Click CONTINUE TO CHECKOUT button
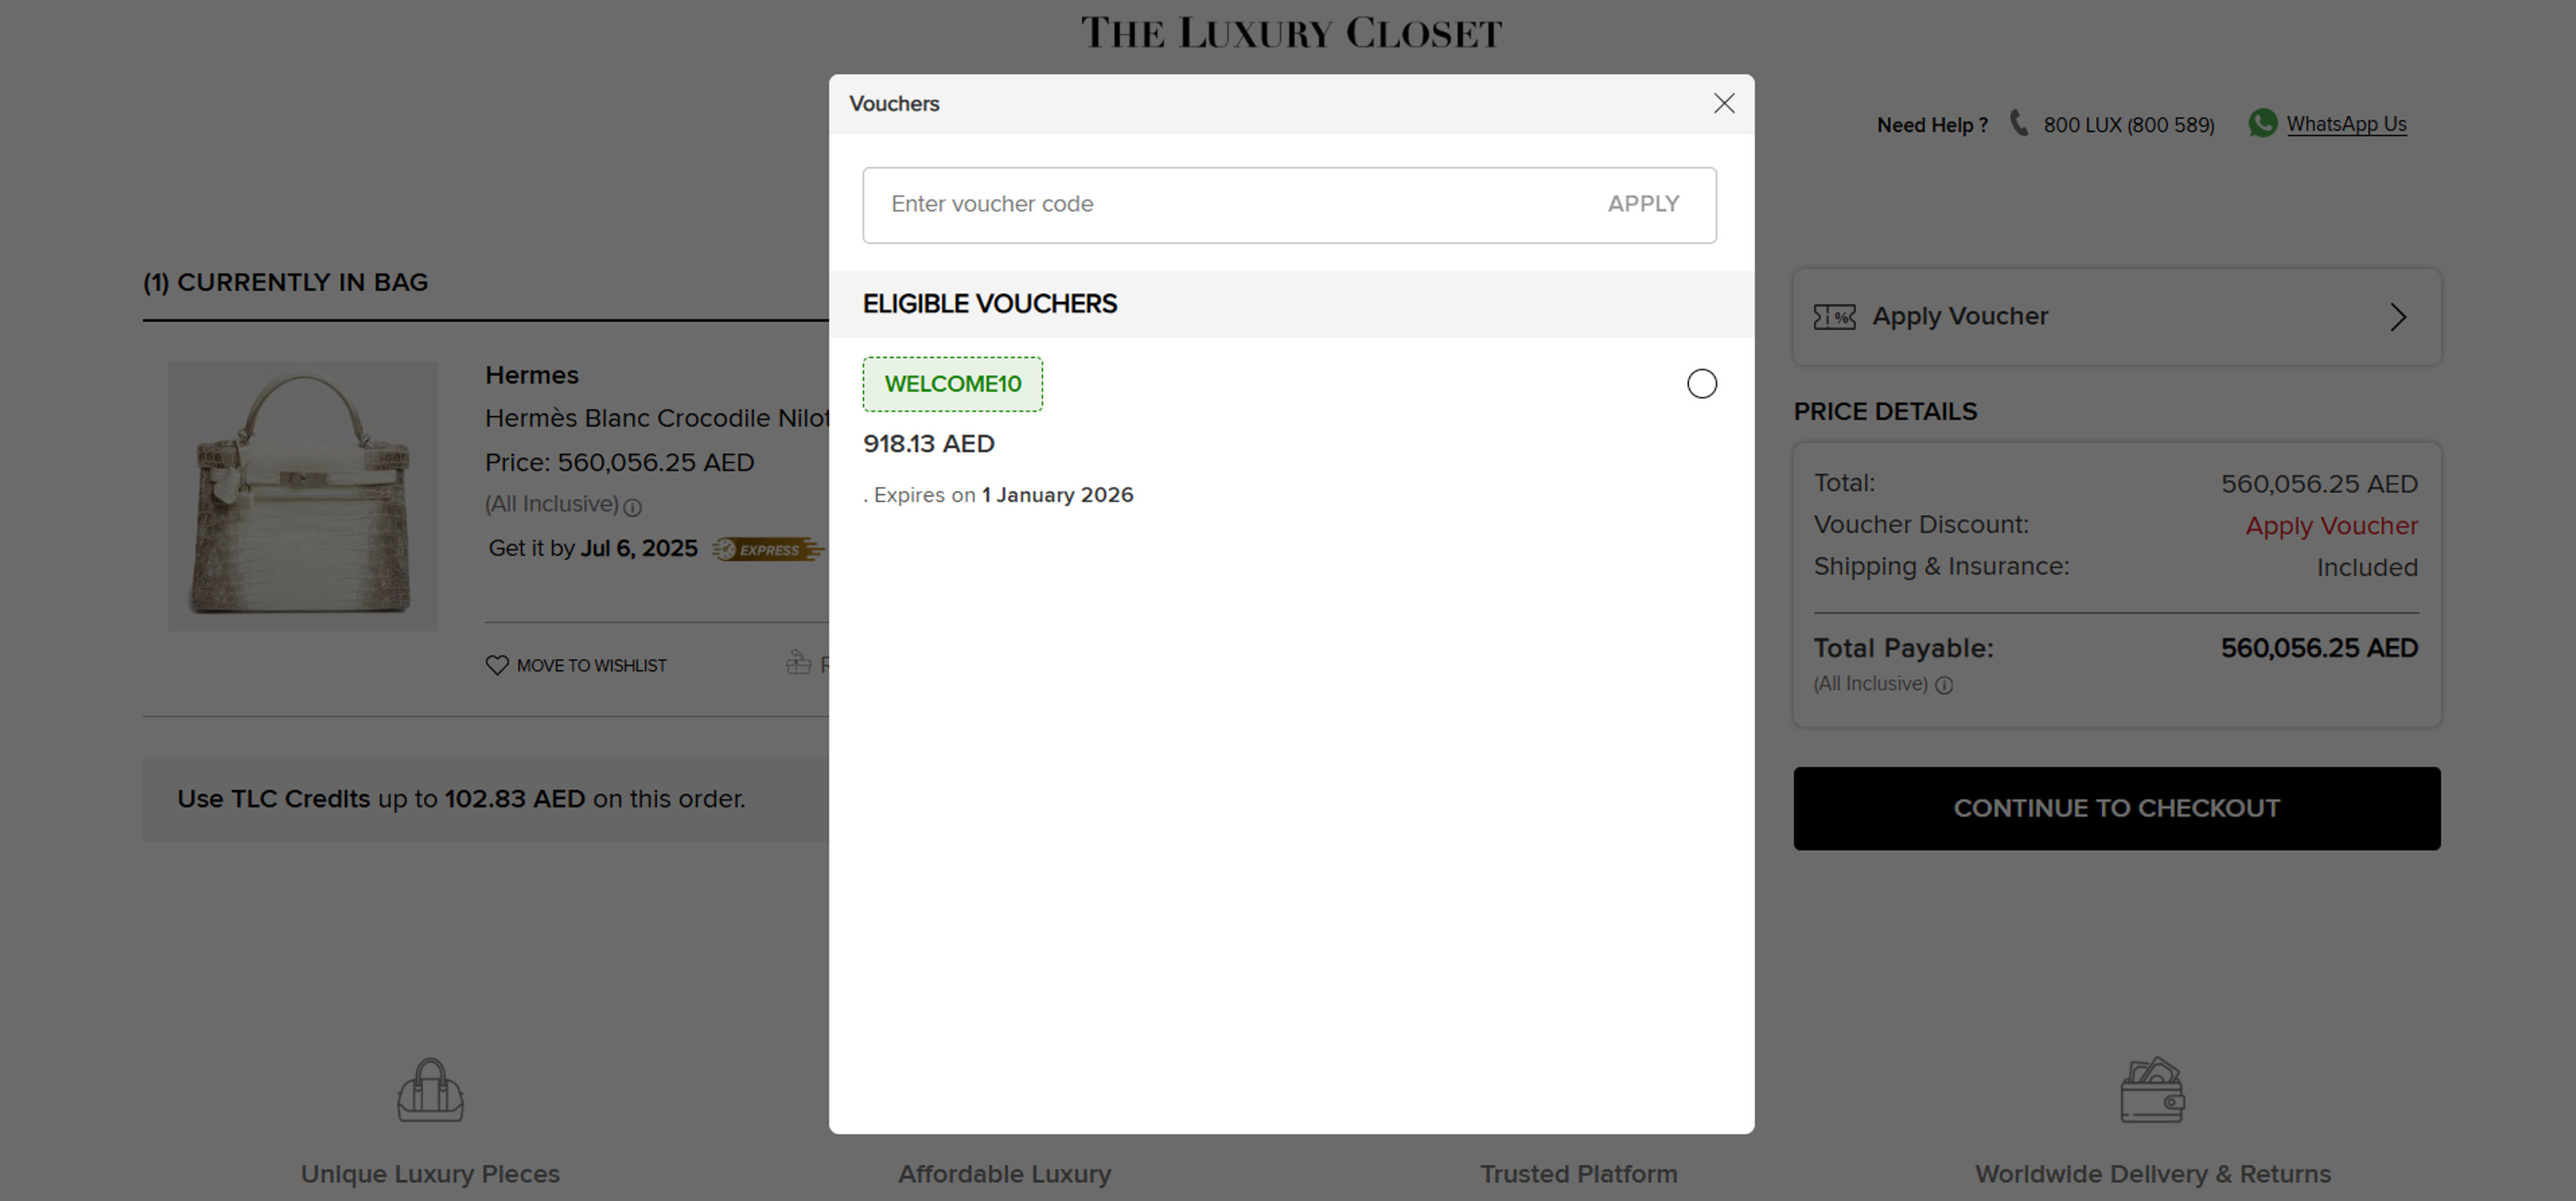2576x1201 pixels. [2116, 808]
